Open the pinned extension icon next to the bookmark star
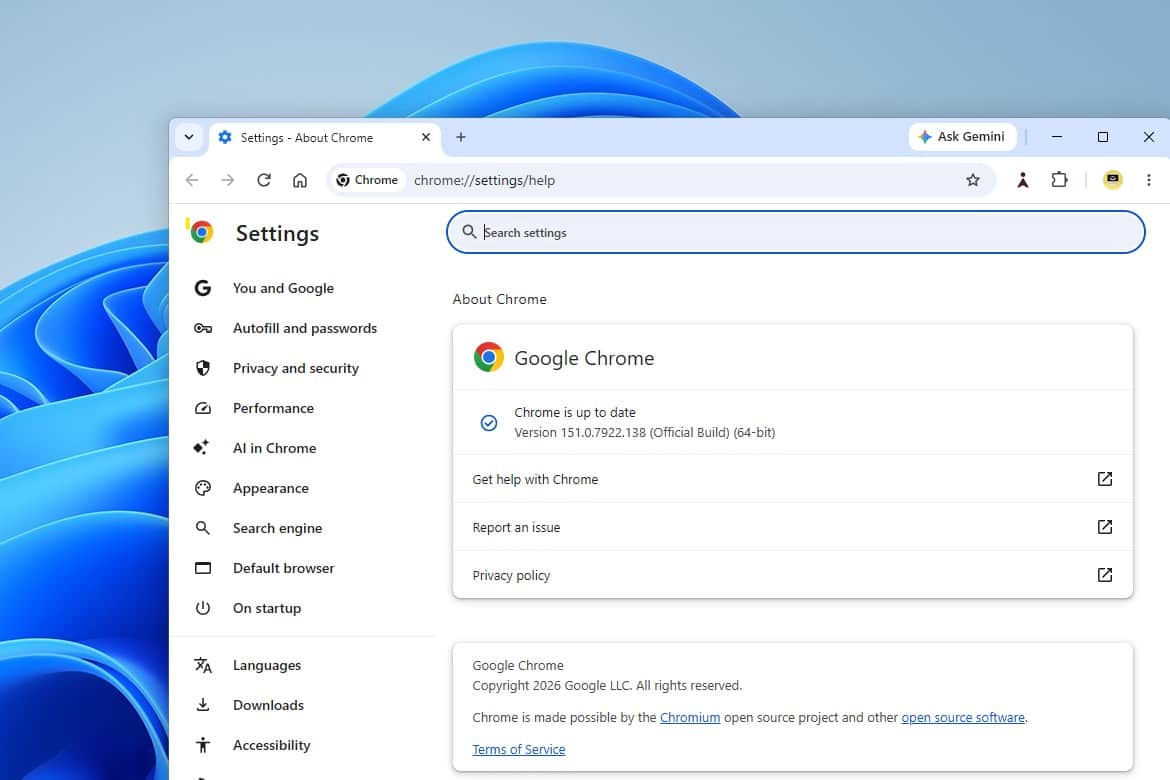 pos(1022,180)
